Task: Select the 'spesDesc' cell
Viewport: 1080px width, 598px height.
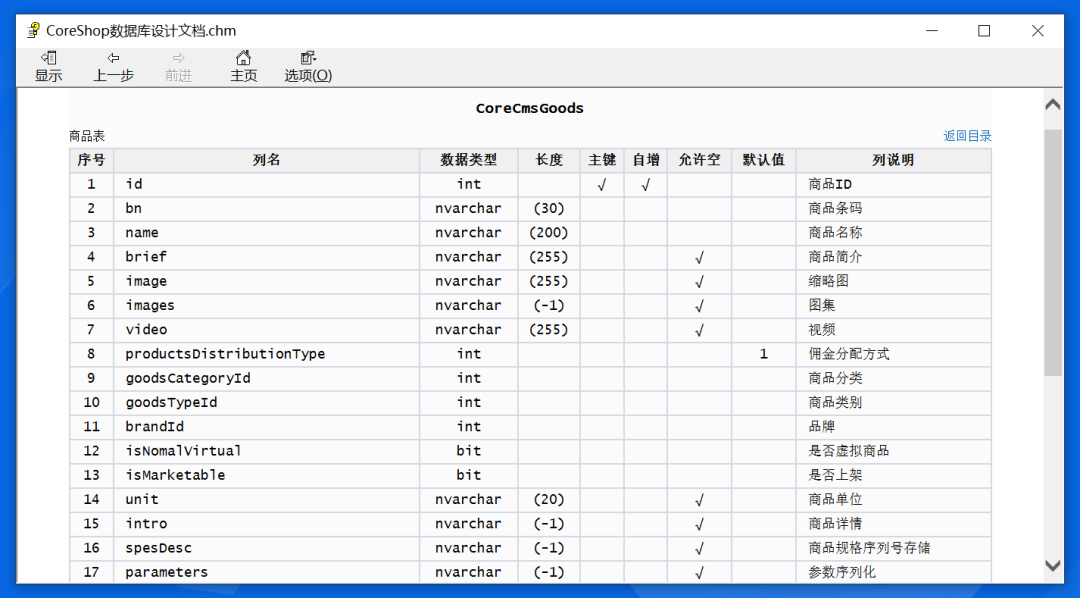Action: 267,548
